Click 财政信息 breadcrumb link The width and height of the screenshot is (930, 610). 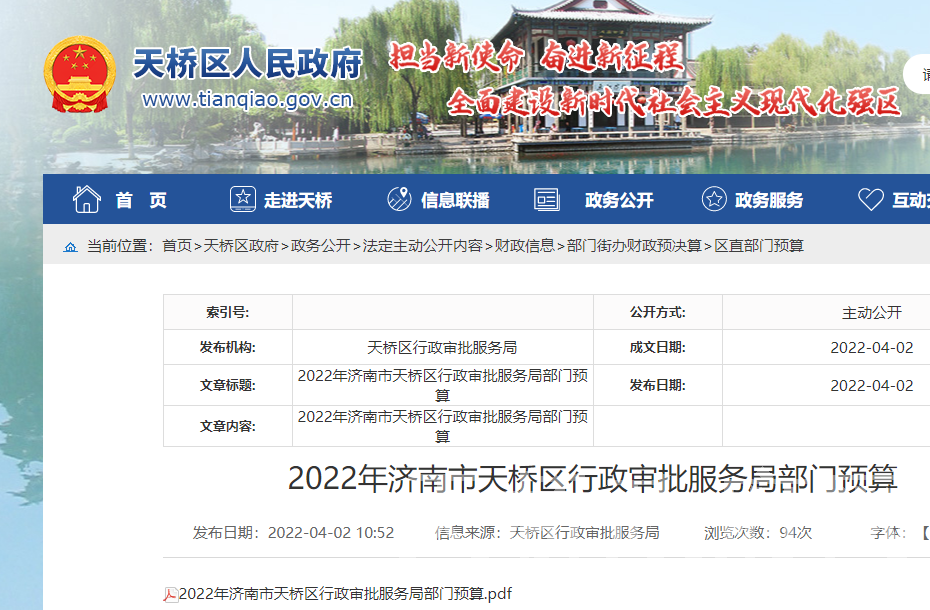point(524,246)
